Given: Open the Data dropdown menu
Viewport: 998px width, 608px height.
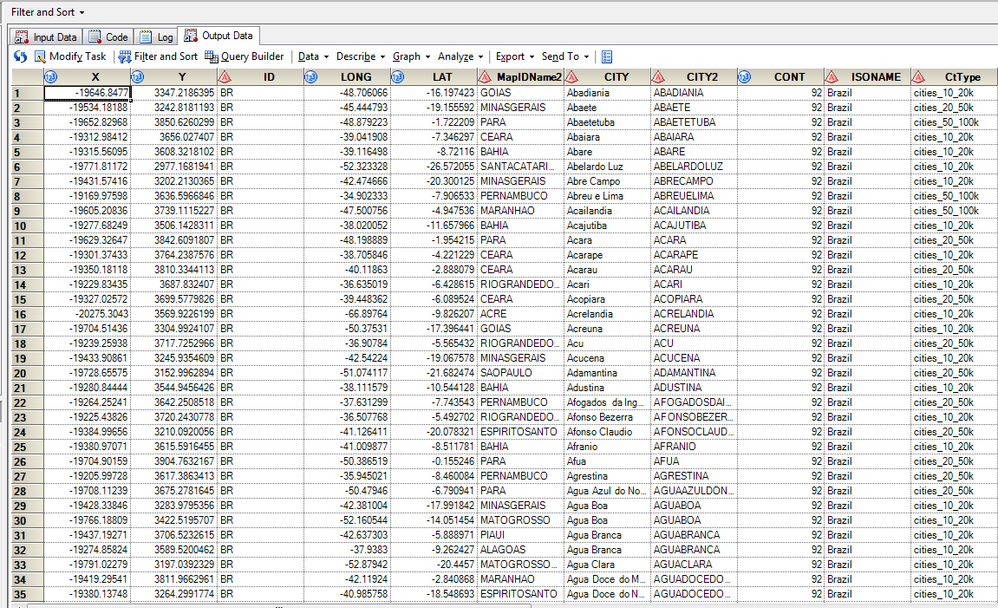Looking at the screenshot, I should click(x=313, y=57).
